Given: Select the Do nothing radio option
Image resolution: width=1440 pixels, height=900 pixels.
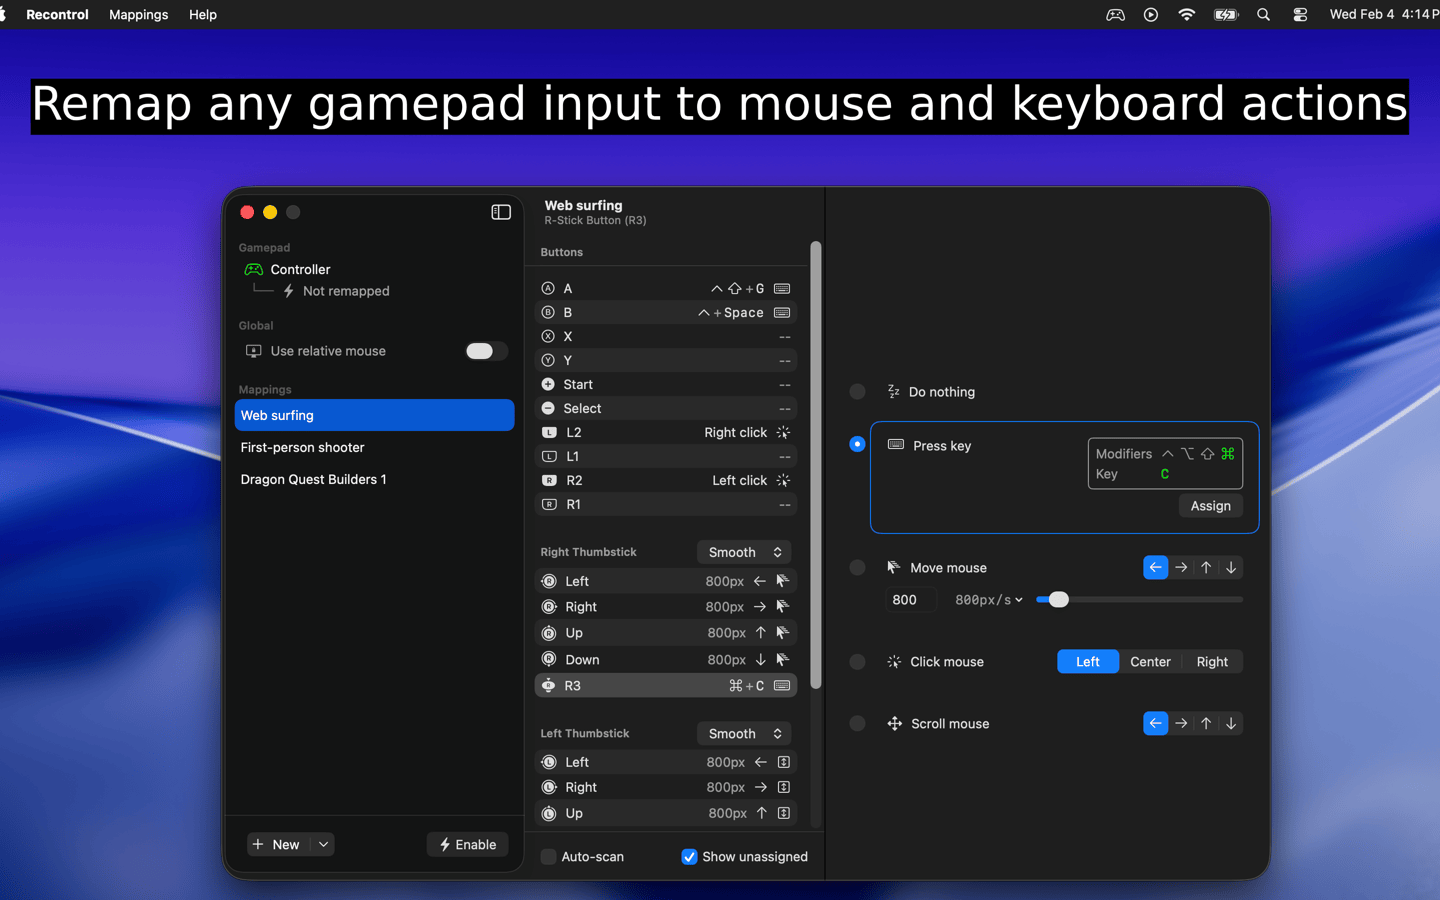Looking at the screenshot, I should [x=857, y=392].
